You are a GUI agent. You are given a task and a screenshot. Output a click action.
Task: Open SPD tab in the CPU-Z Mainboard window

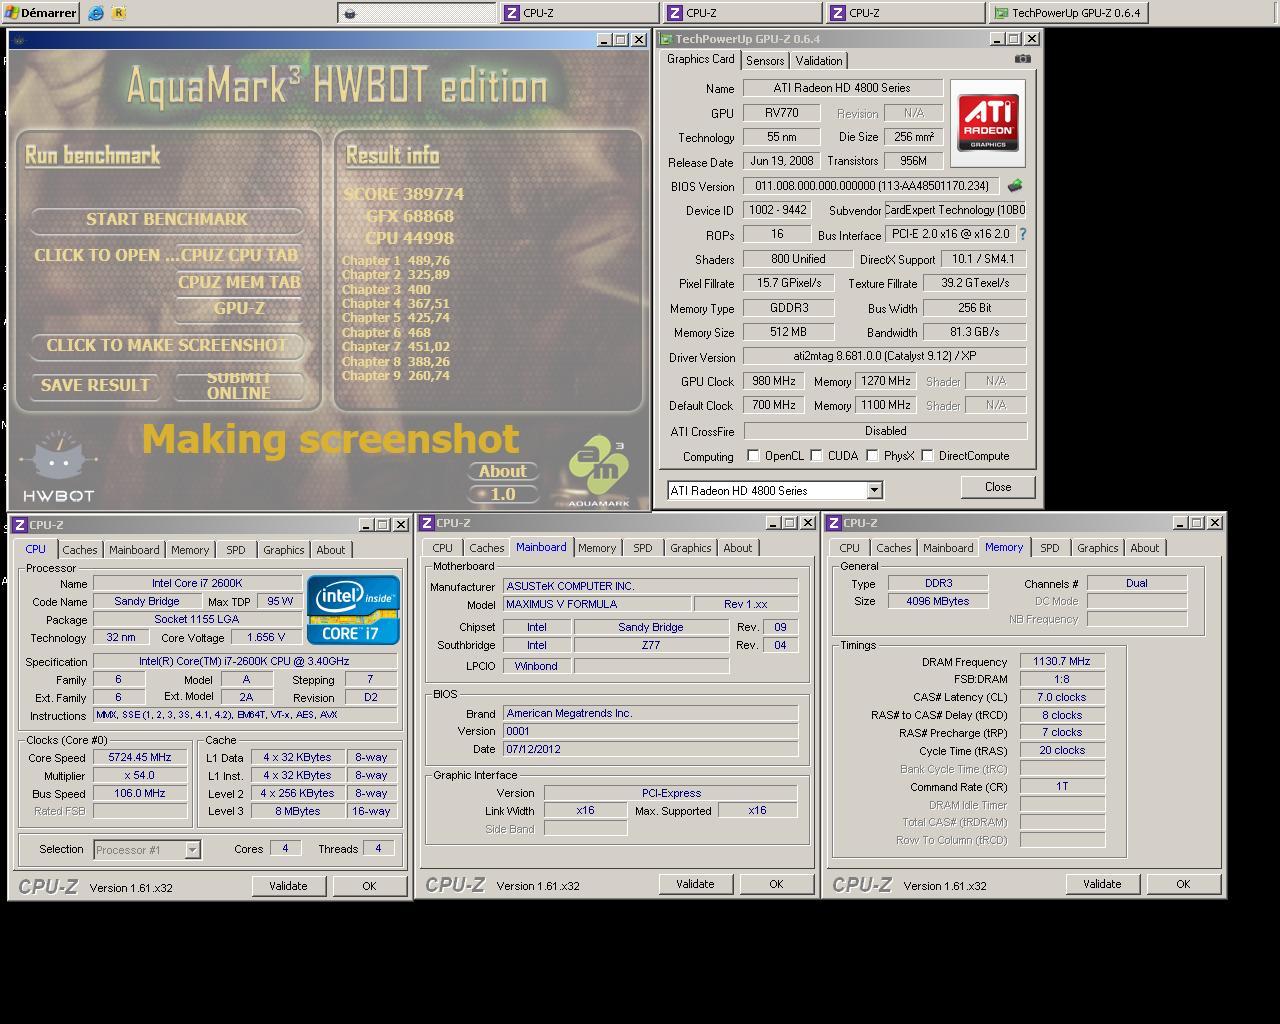(642, 548)
